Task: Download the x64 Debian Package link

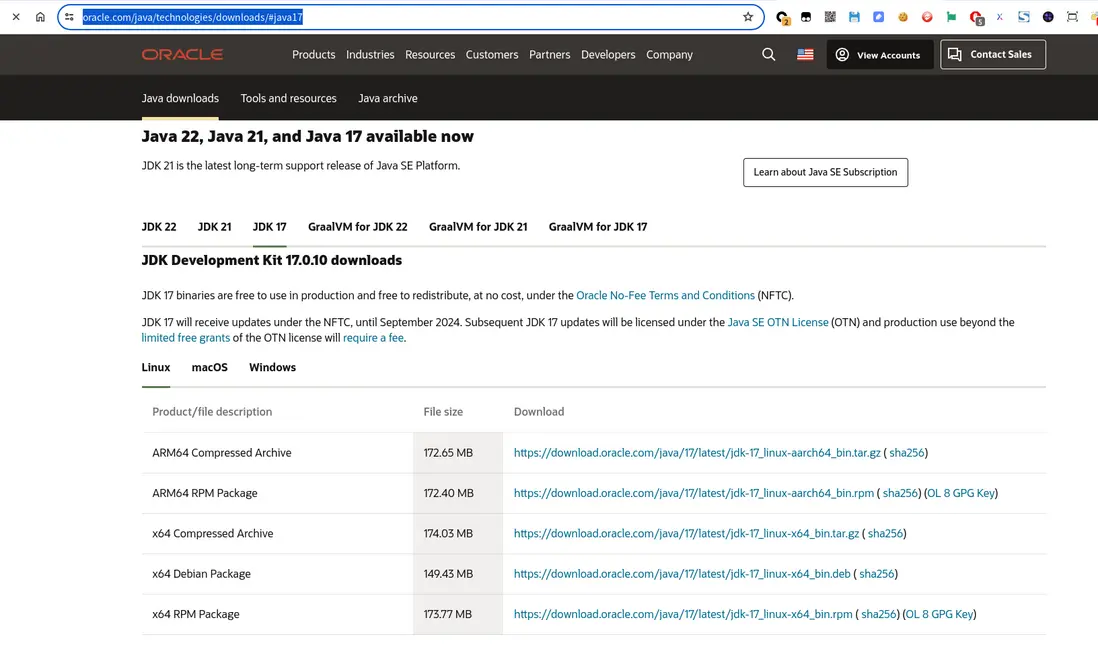Action: click(682, 574)
